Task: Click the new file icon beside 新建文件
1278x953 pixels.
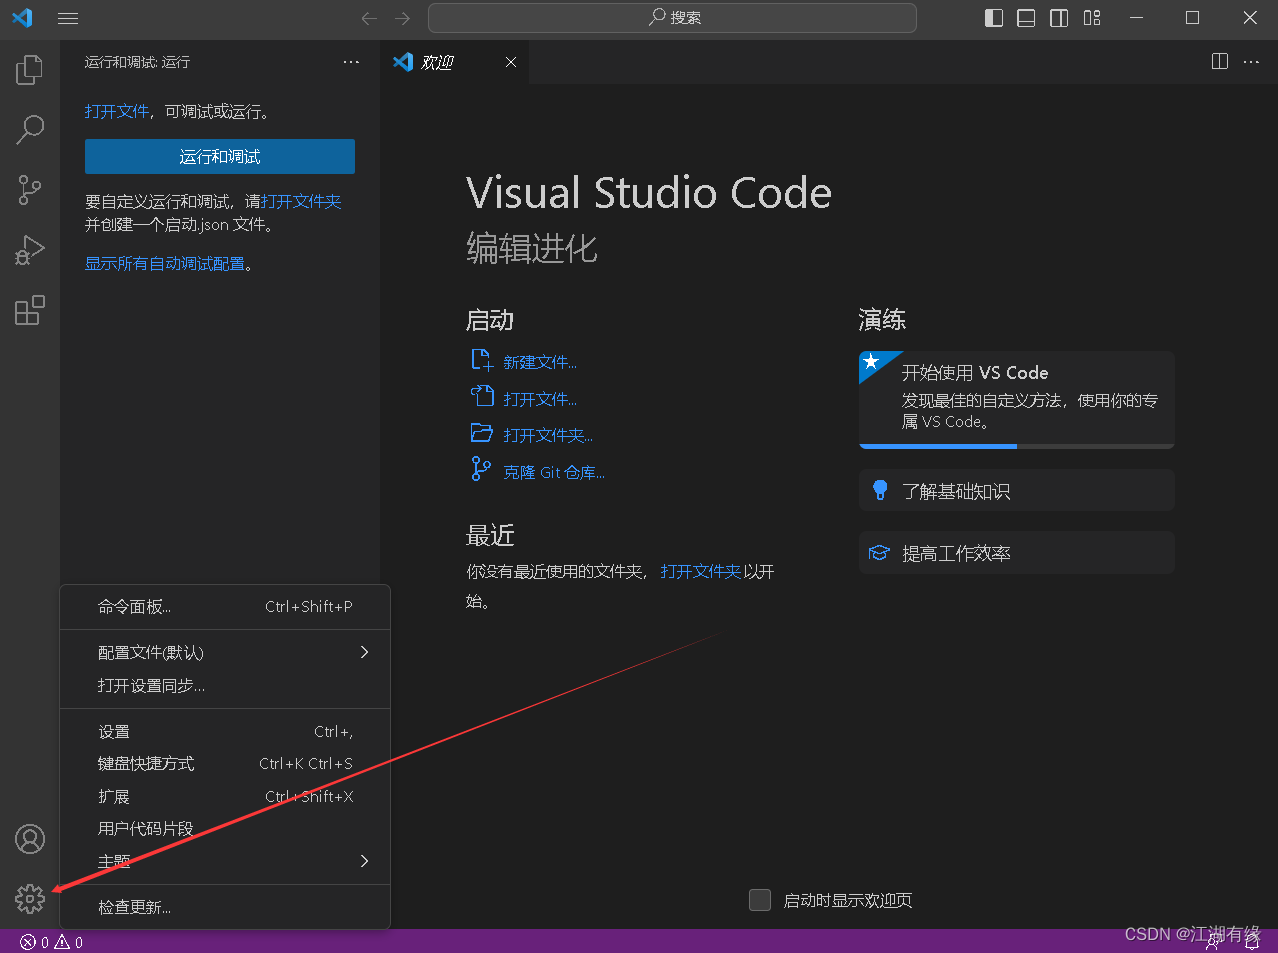Action: tap(482, 360)
